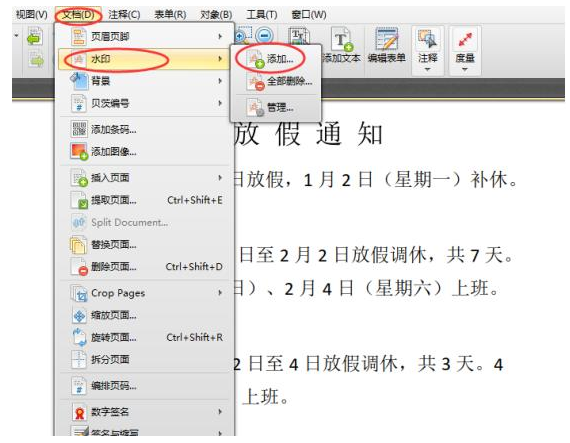
Task: Choose 替换页面... menu entry
Action: (x=145, y=245)
